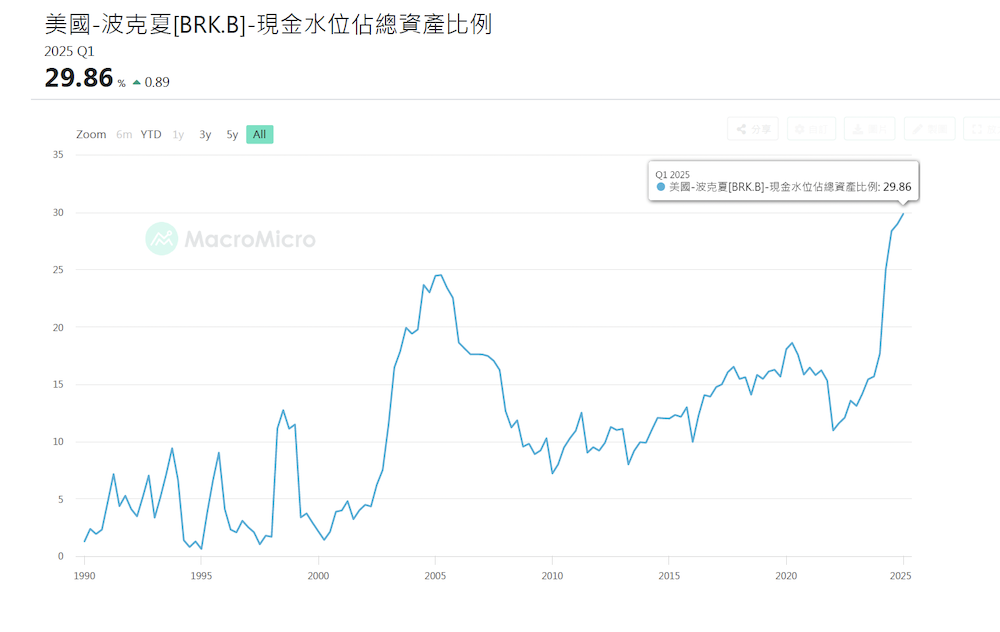
Task: Click the 1995 x-axis label
Action: [201, 576]
